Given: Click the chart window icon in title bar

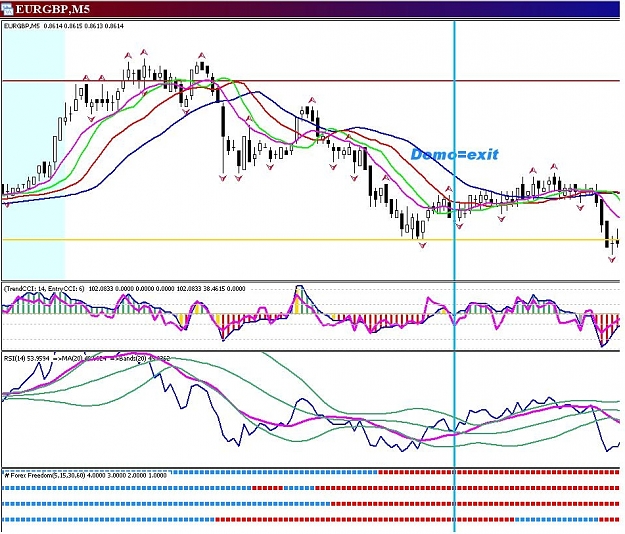Looking at the screenshot, I should click(7, 8).
